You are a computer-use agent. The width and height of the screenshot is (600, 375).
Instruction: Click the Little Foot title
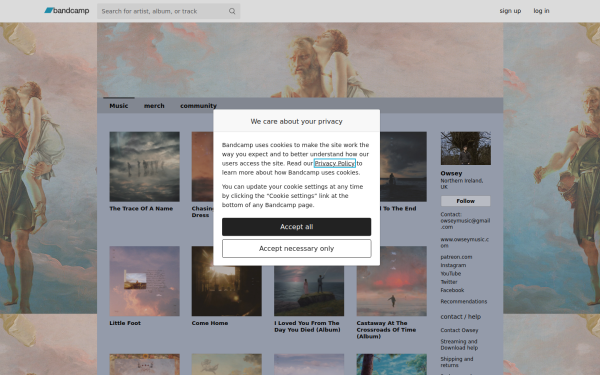(125, 323)
